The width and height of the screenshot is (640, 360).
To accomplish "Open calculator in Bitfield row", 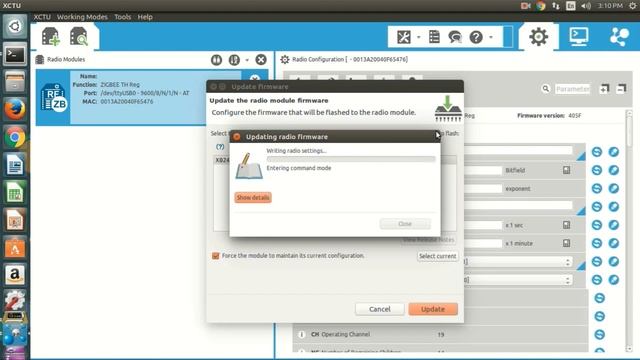I will coord(567,170).
